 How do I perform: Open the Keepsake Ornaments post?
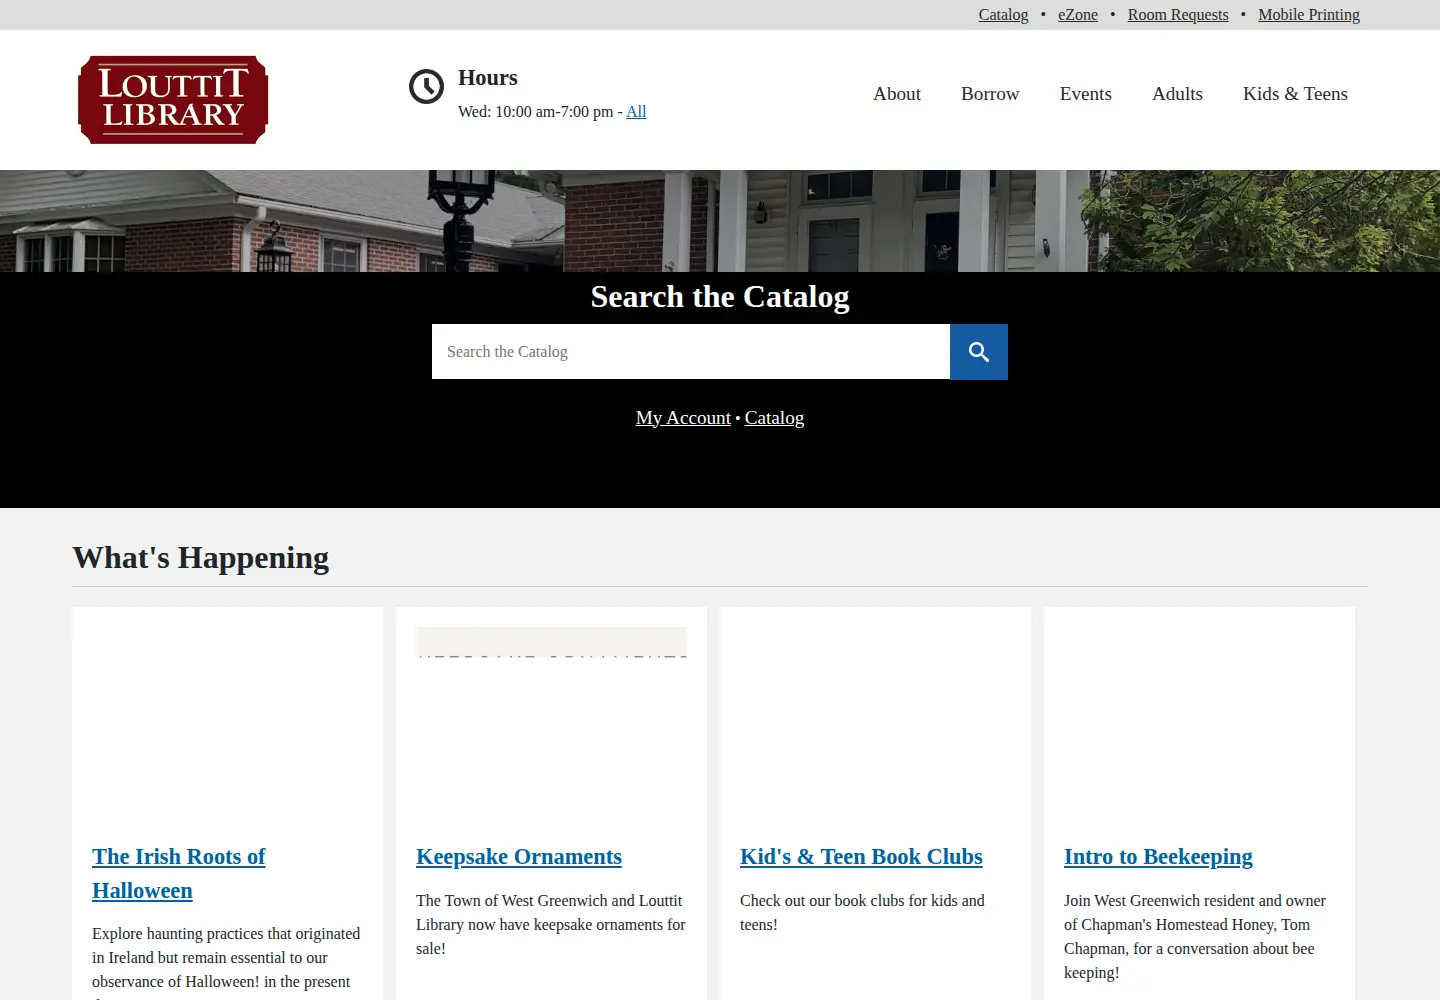pyautogui.click(x=519, y=857)
